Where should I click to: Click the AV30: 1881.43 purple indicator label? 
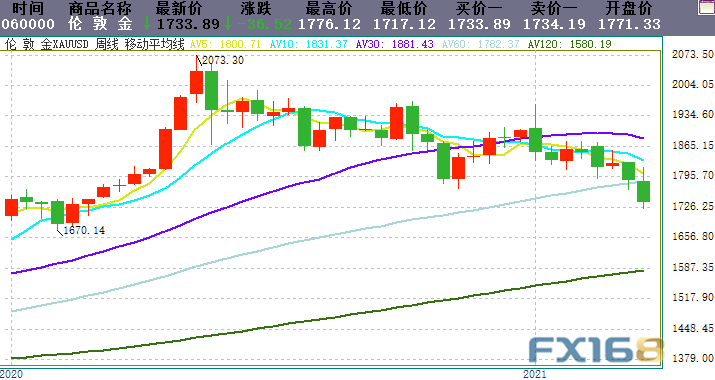(394, 44)
